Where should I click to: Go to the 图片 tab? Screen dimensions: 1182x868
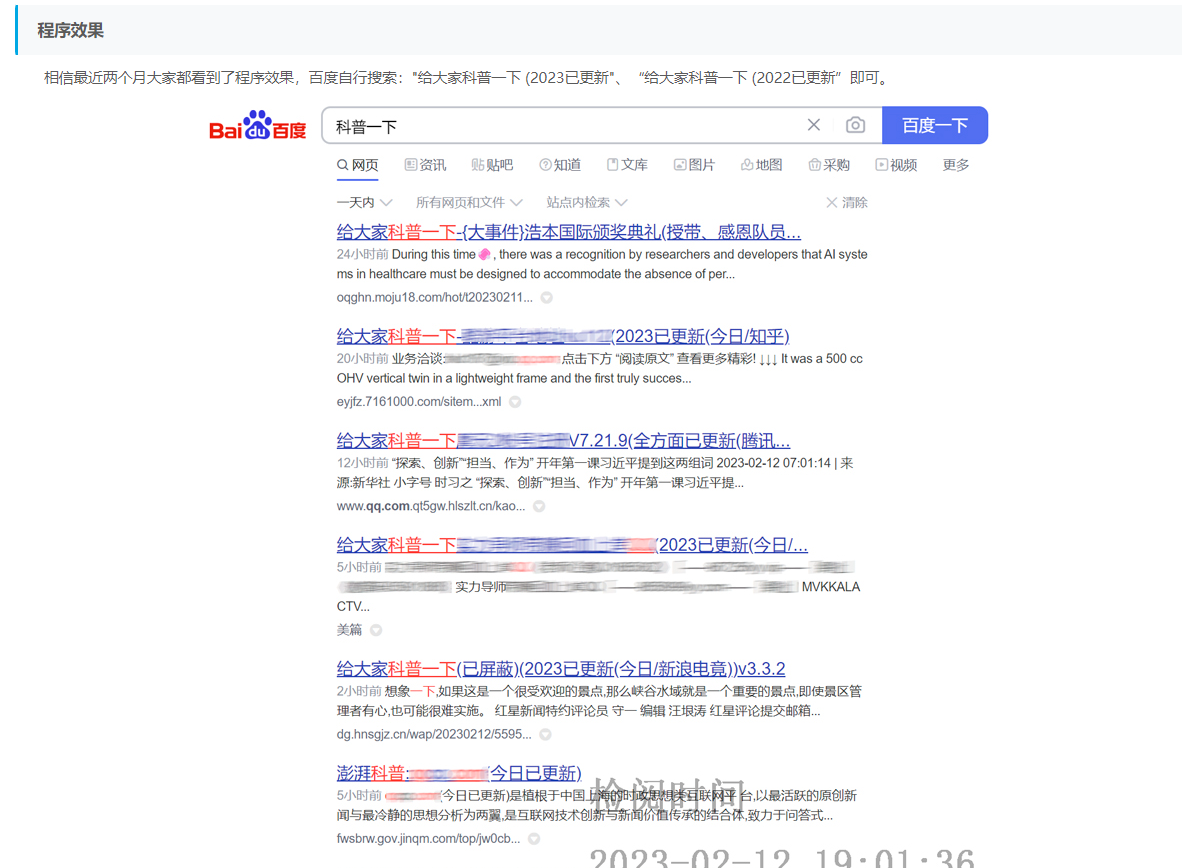tap(694, 165)
